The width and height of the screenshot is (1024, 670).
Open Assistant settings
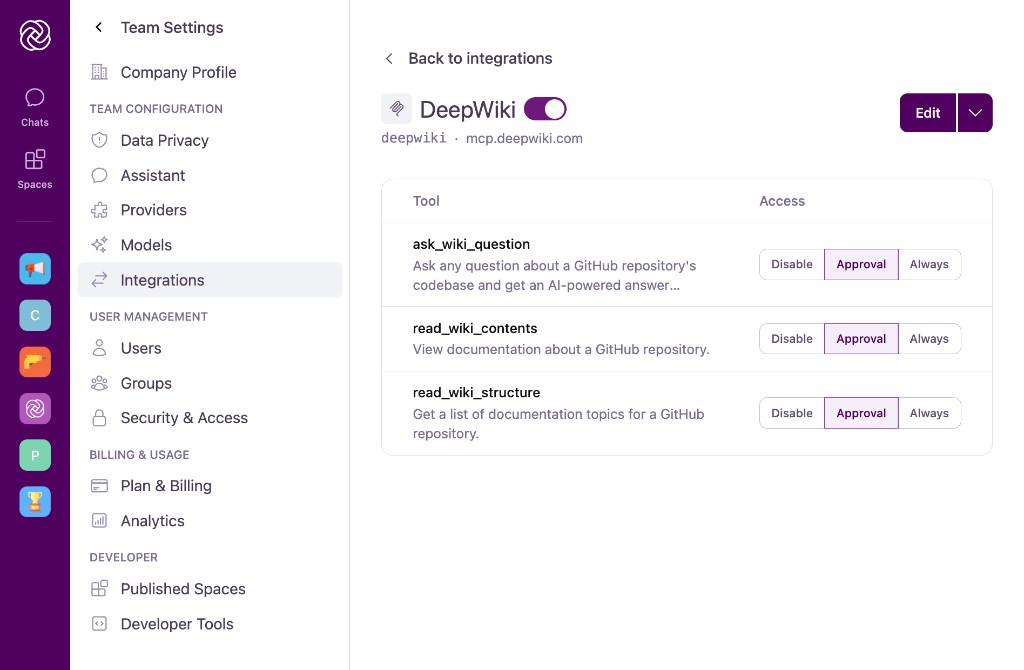210,175
